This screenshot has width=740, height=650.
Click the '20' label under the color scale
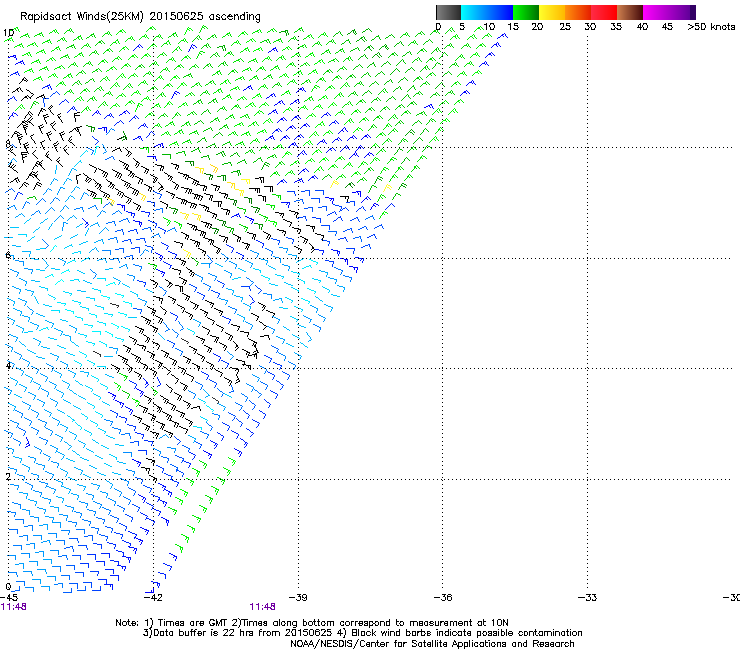coord(537,27)
